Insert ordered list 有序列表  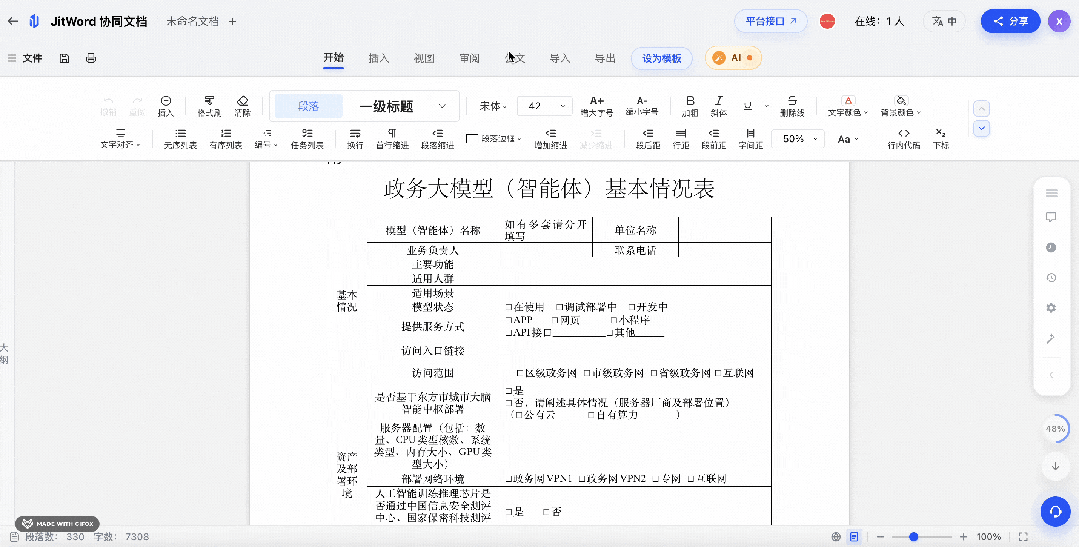click(226, 138)
